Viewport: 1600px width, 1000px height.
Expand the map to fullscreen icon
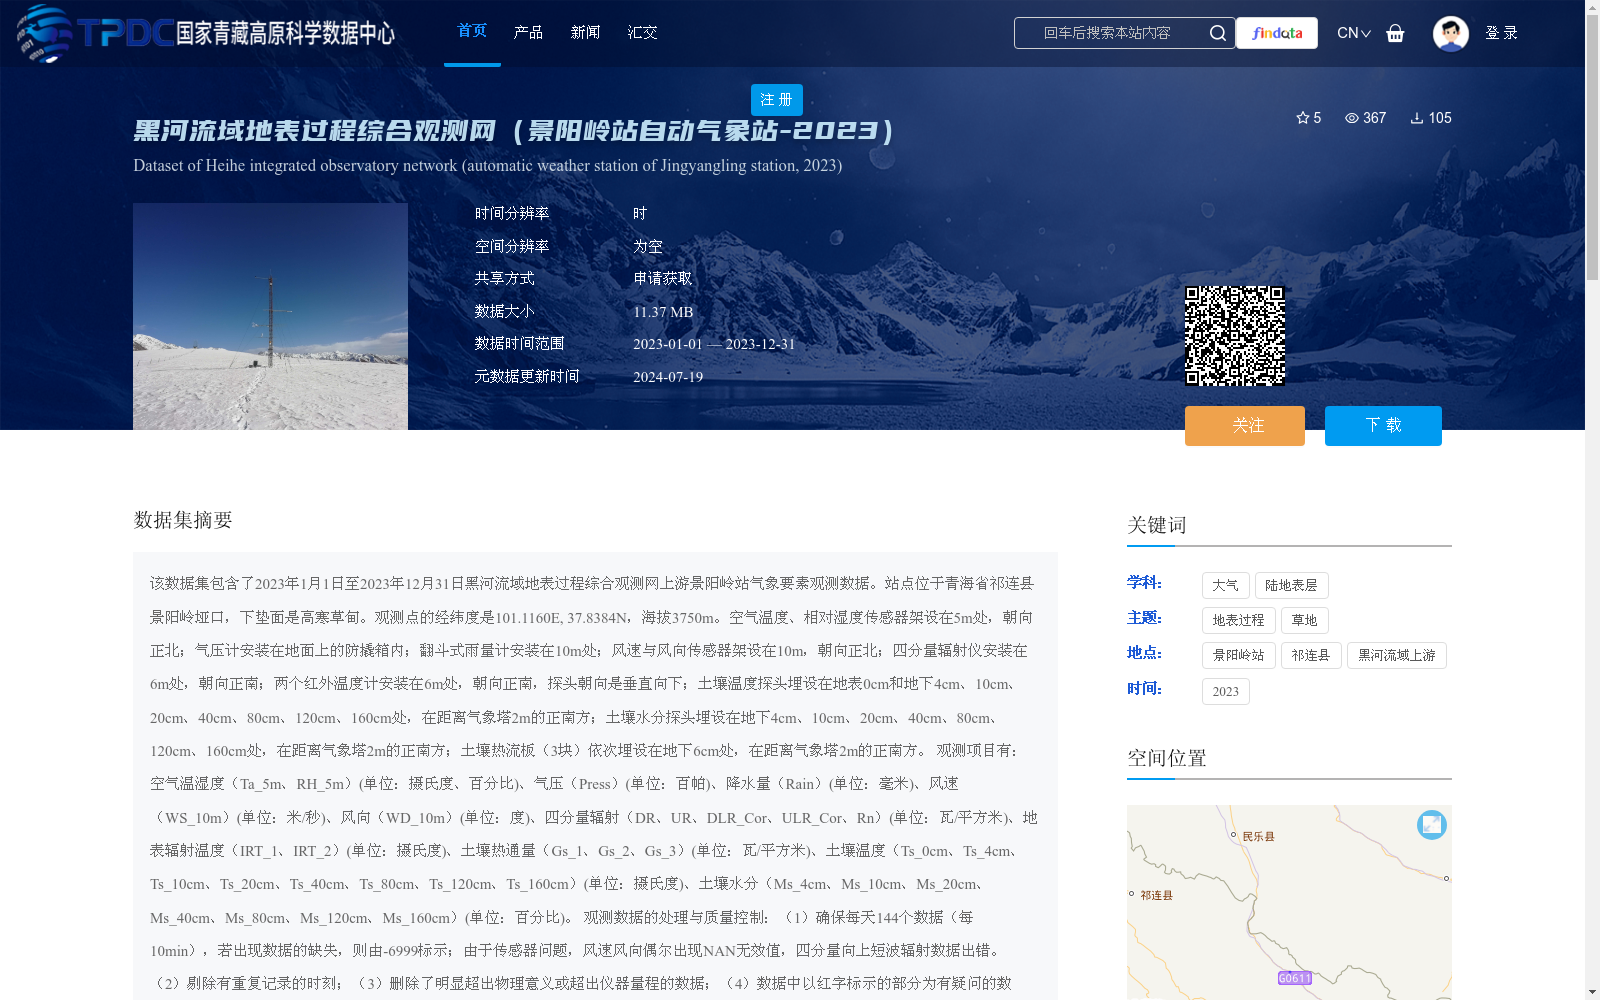pyautogui.click(x=1432, y=824)
